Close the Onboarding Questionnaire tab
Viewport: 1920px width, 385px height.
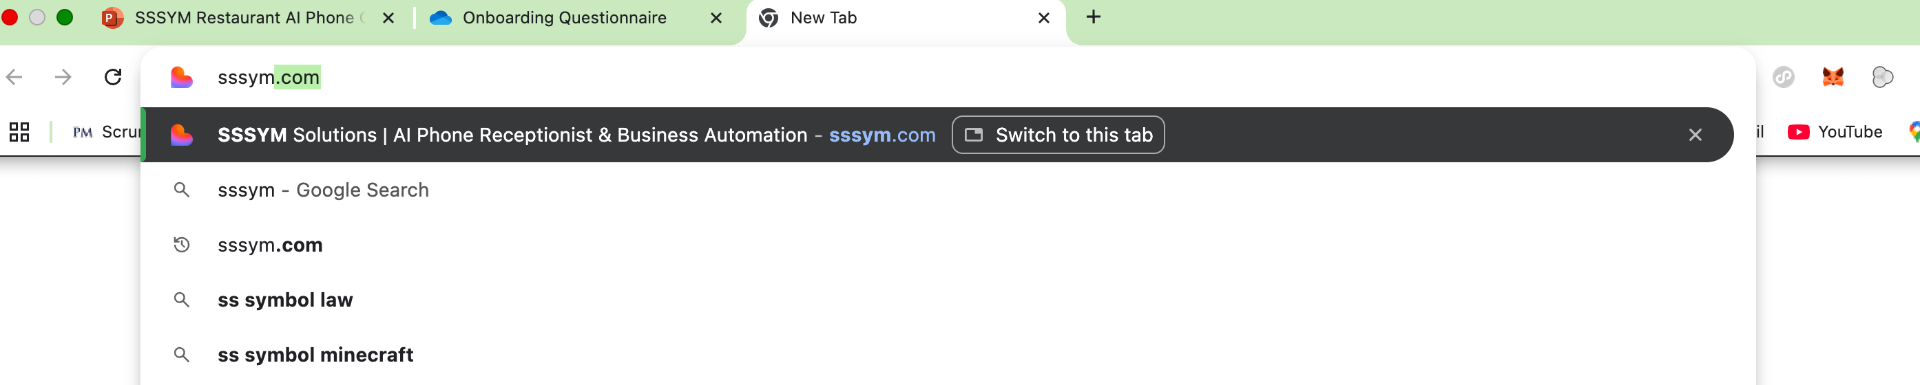(716, 18)
